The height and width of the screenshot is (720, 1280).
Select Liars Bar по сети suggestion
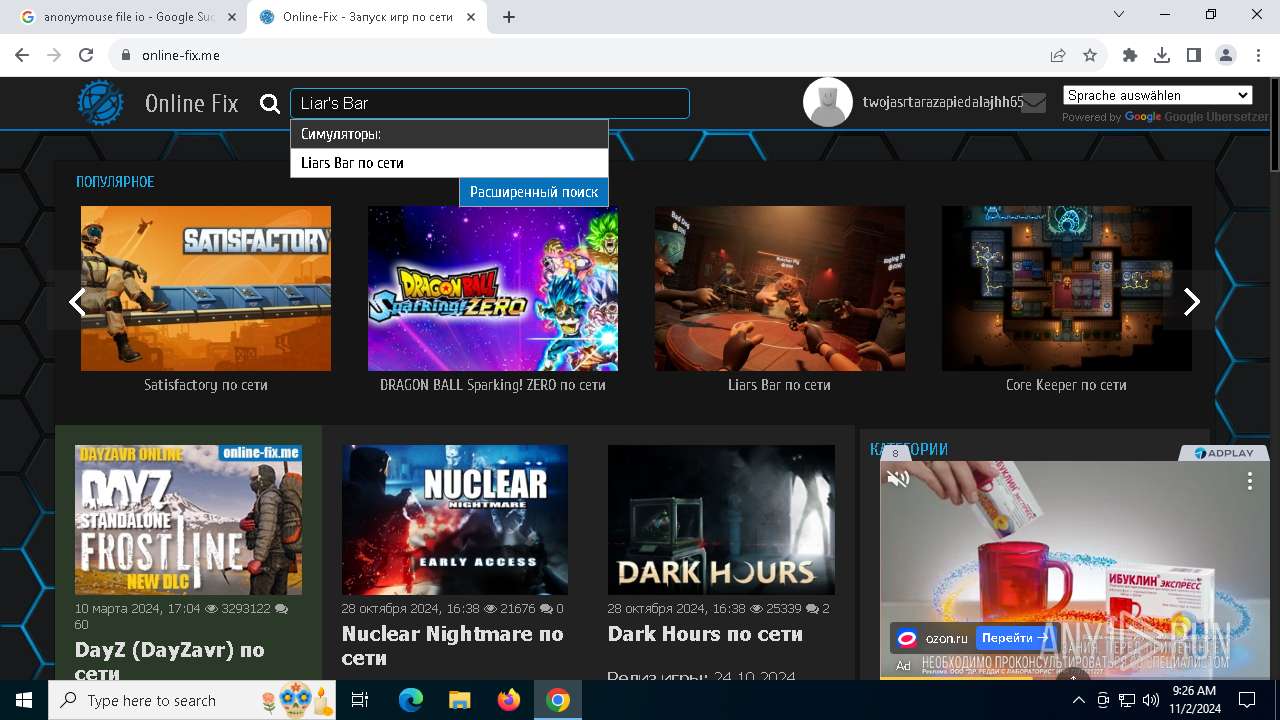pyautogui.click(x=449, y=163)
